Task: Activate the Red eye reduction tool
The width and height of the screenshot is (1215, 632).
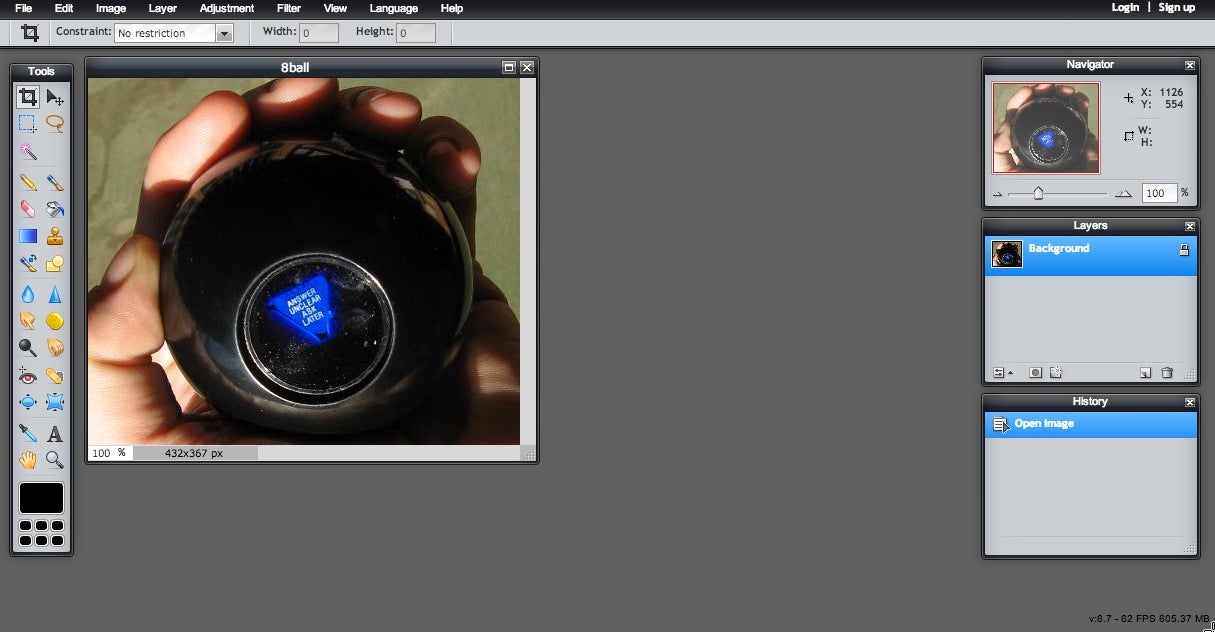Action: coord(27,376)
